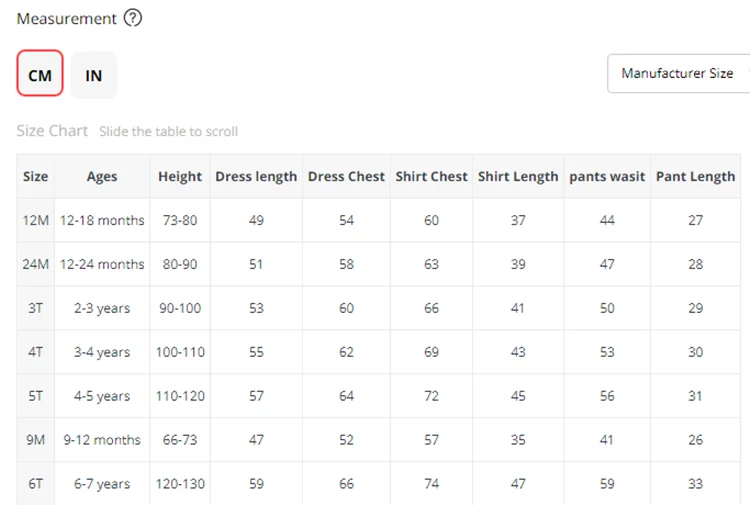Screen dimensions: 750x505
Task: Open the Manufacturer Size dropdown
Action: tap(678, 73)
